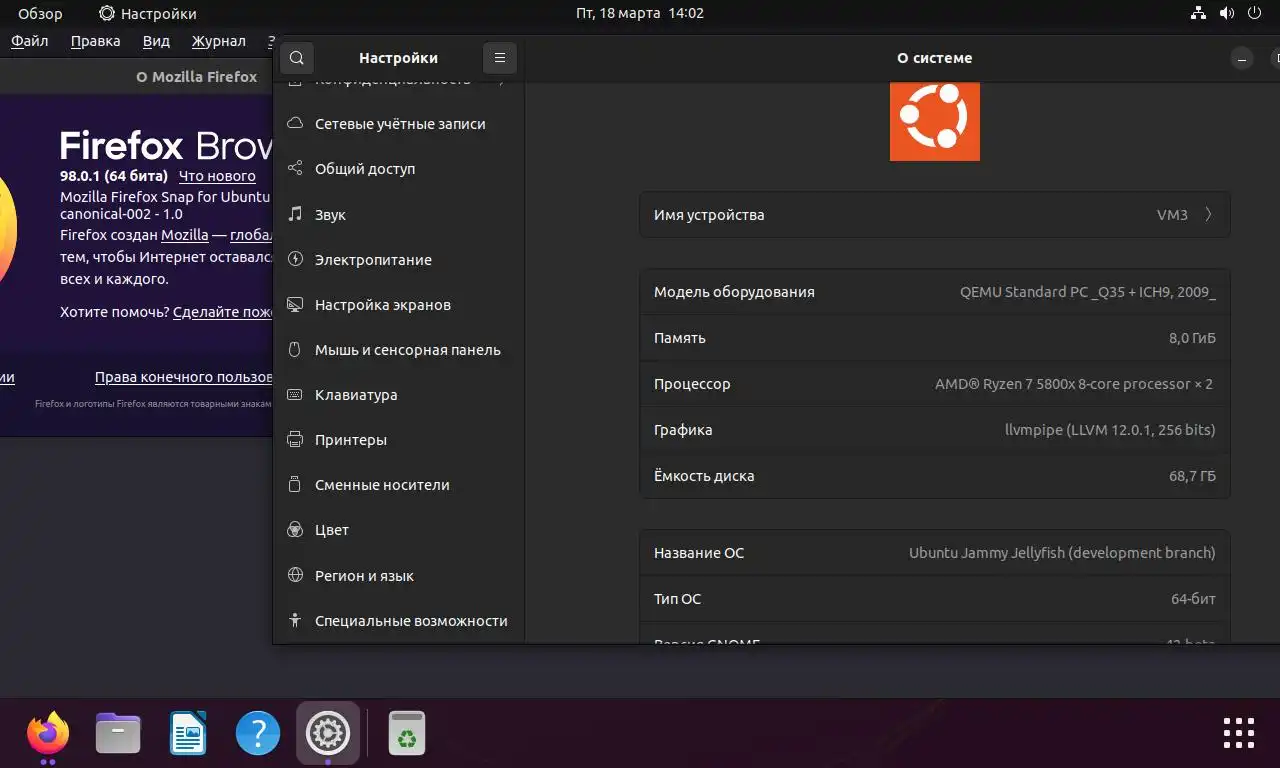This screenshot has height=768, width=1280.
Task: Open the Trash from the dock
Action: pyautogui.click(x=407, y=734)
